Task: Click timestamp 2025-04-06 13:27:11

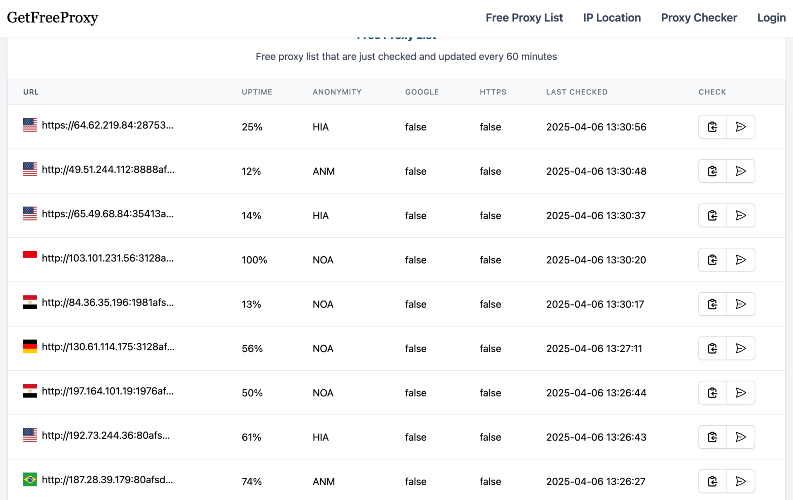Action: pos(594,348)
